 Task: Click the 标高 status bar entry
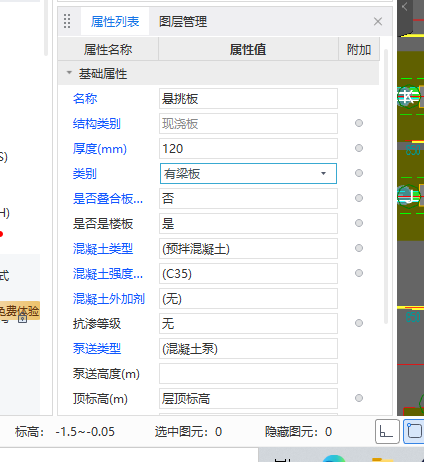pos(65,432)
